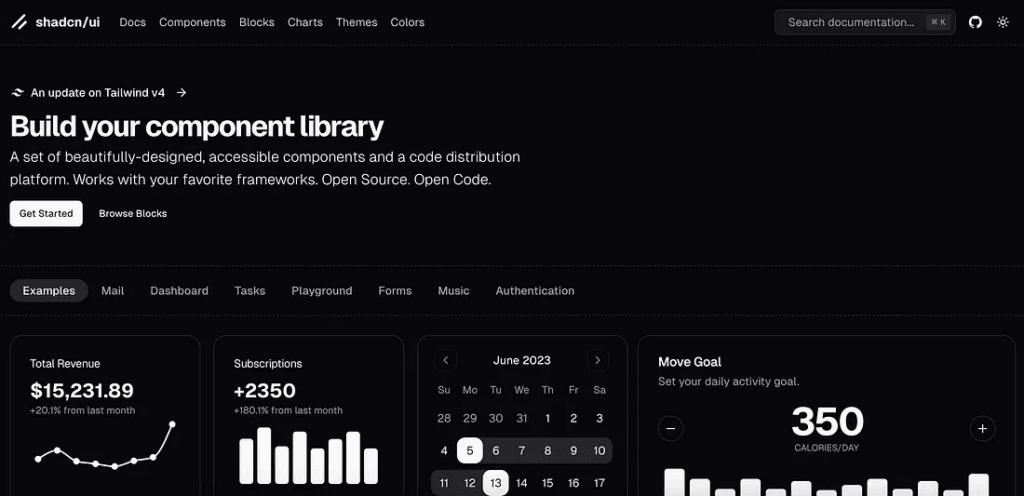Click the arrow after Tailwind v4 update

pos(182,93)
